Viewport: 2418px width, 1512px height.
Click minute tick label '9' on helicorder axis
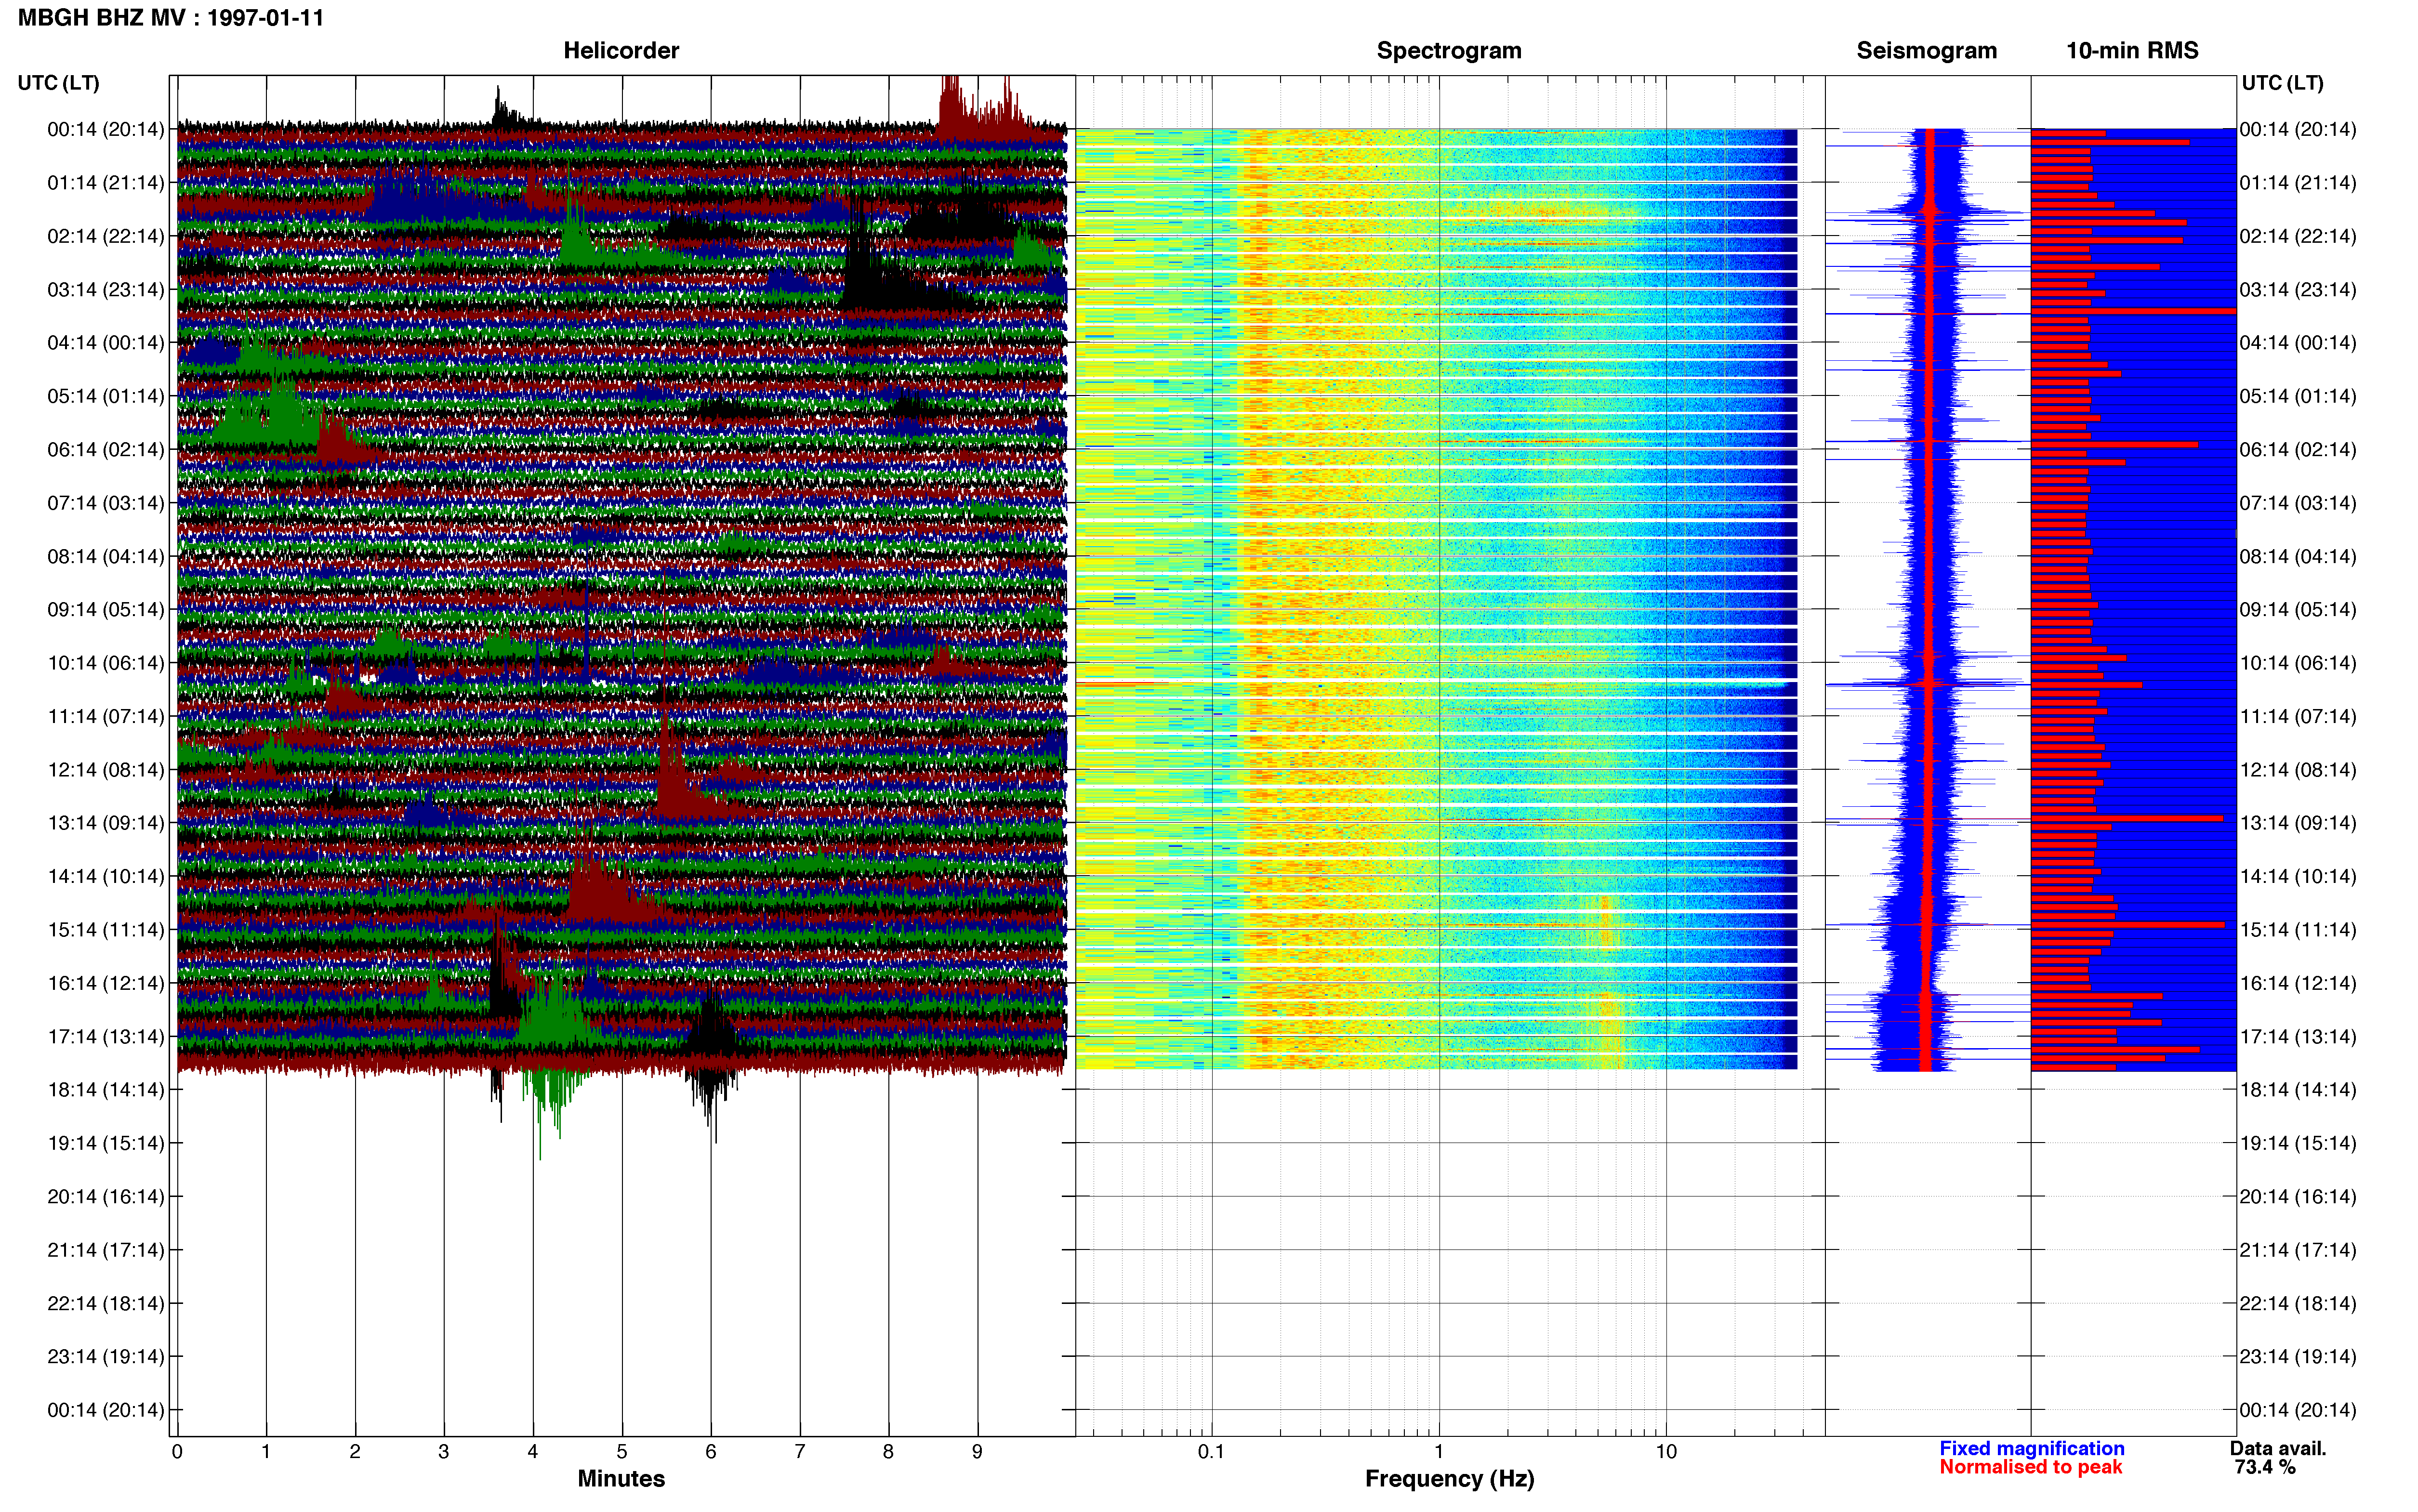pos(977,1452)
